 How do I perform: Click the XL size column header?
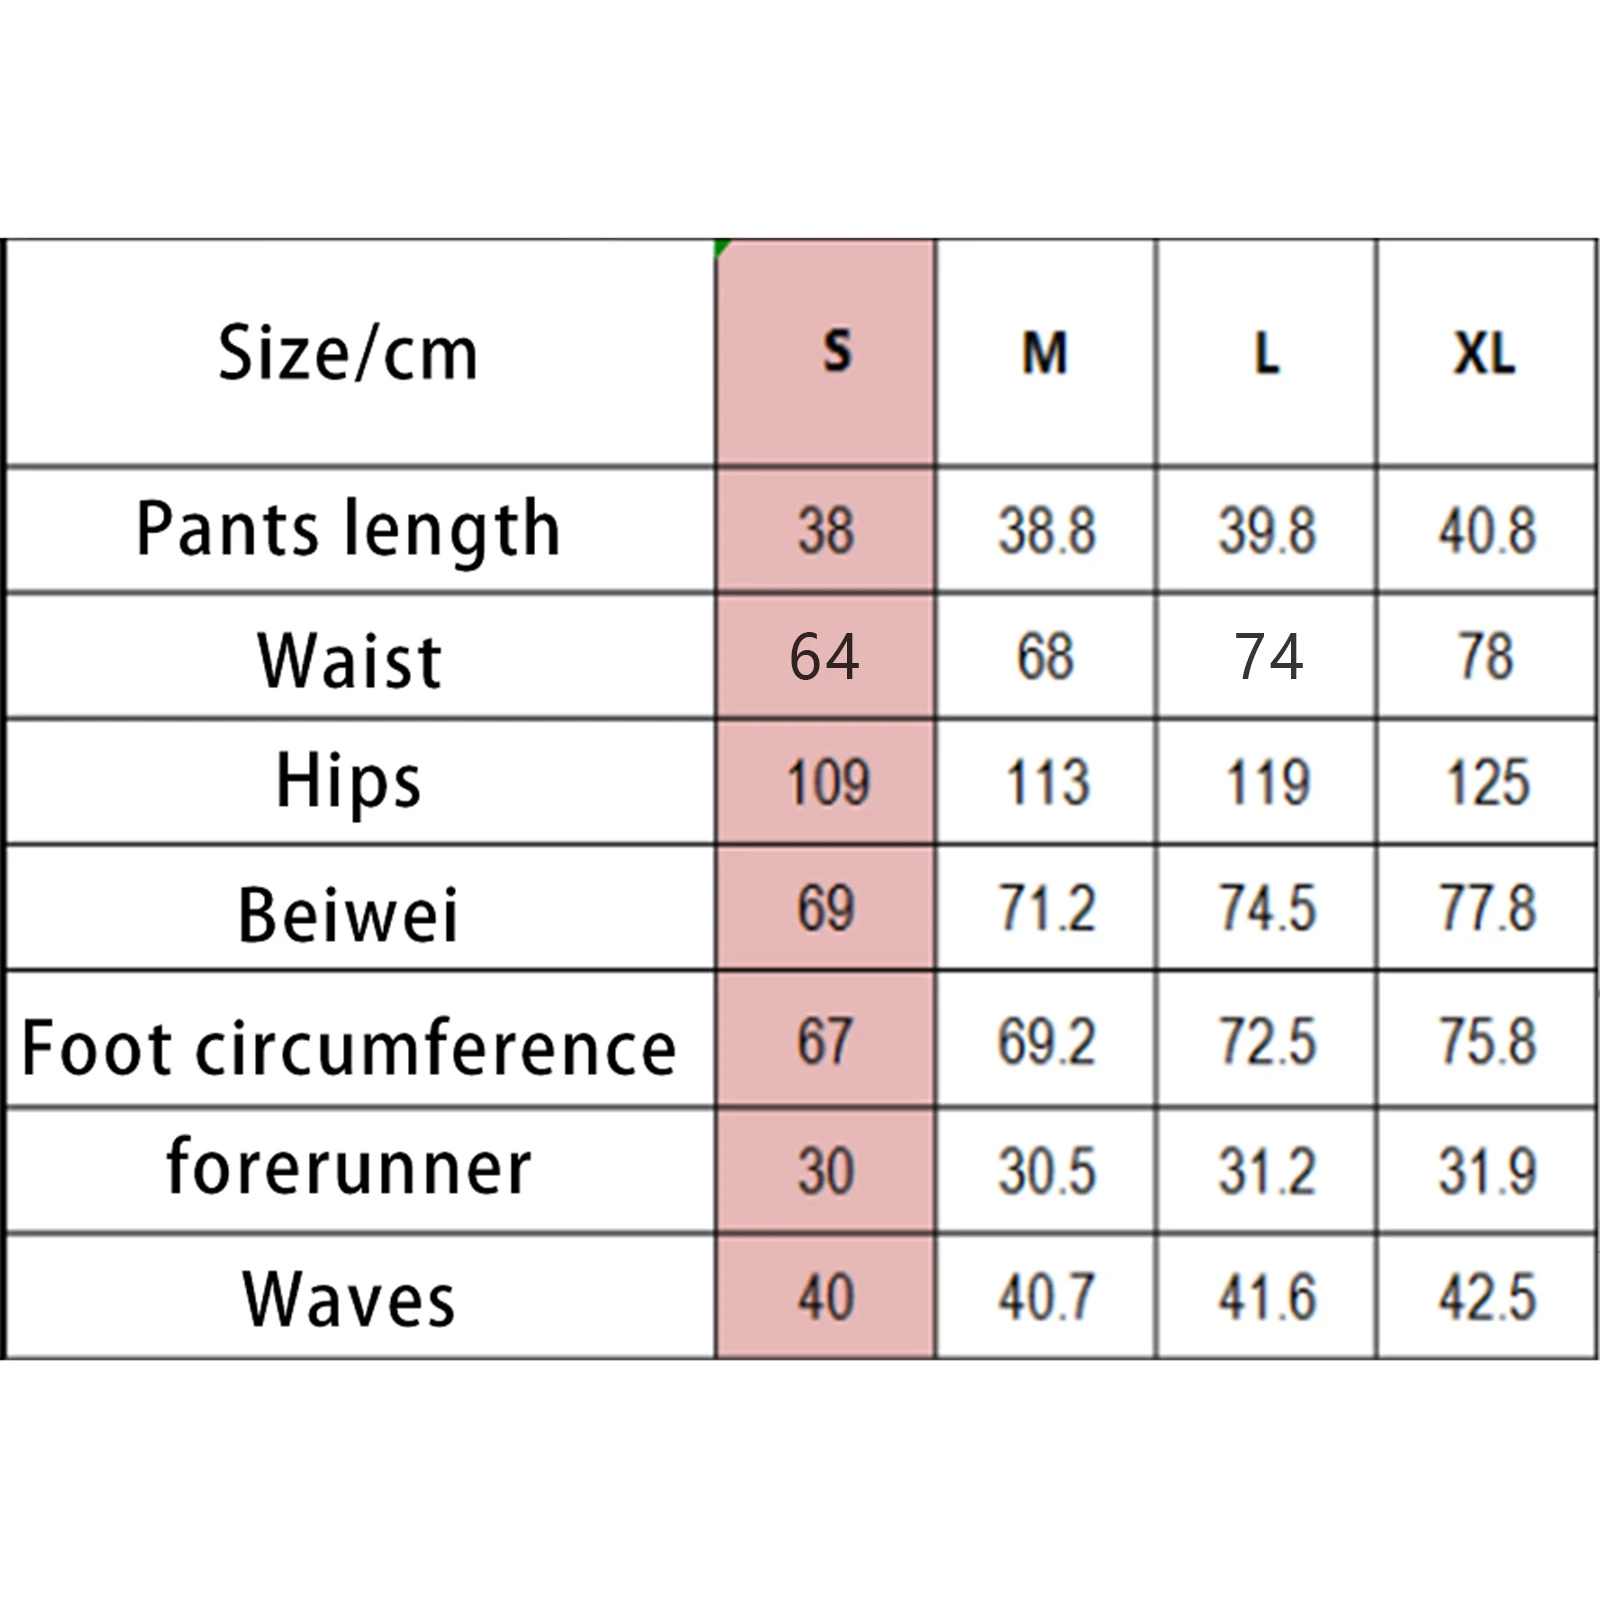pos(1487,353)
